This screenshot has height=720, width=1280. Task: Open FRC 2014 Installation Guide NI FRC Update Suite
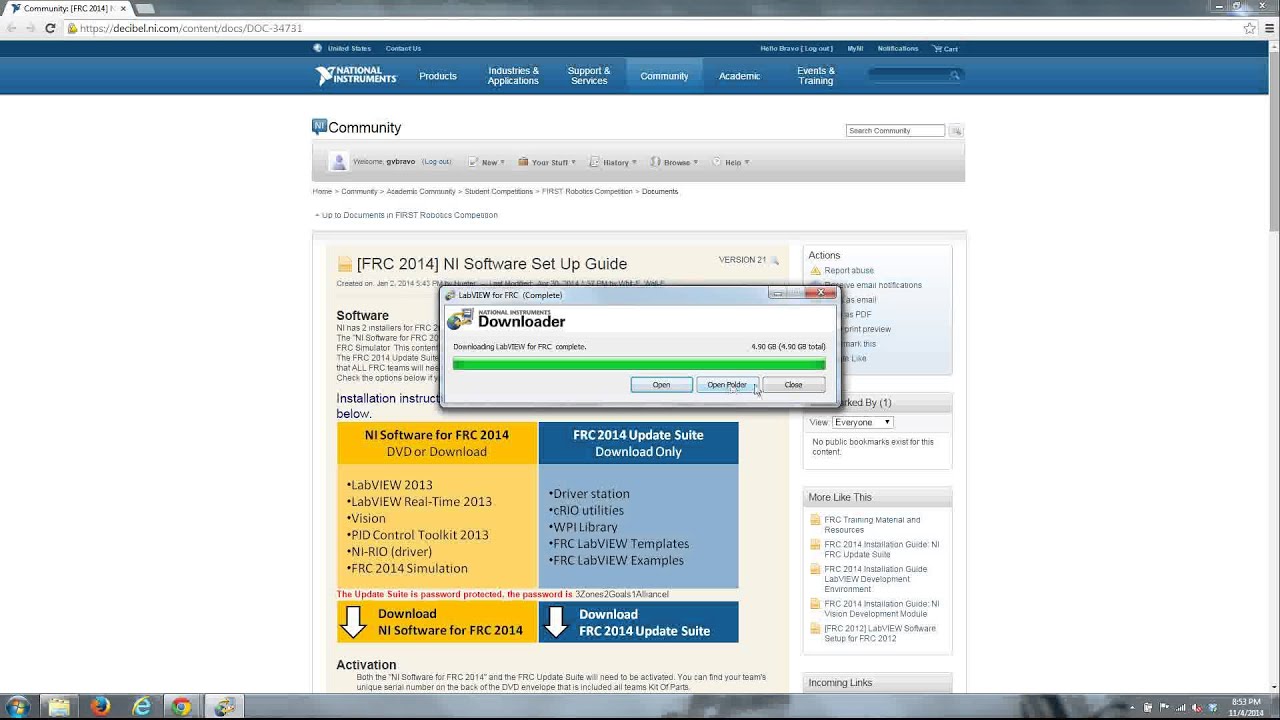[881, 549]
